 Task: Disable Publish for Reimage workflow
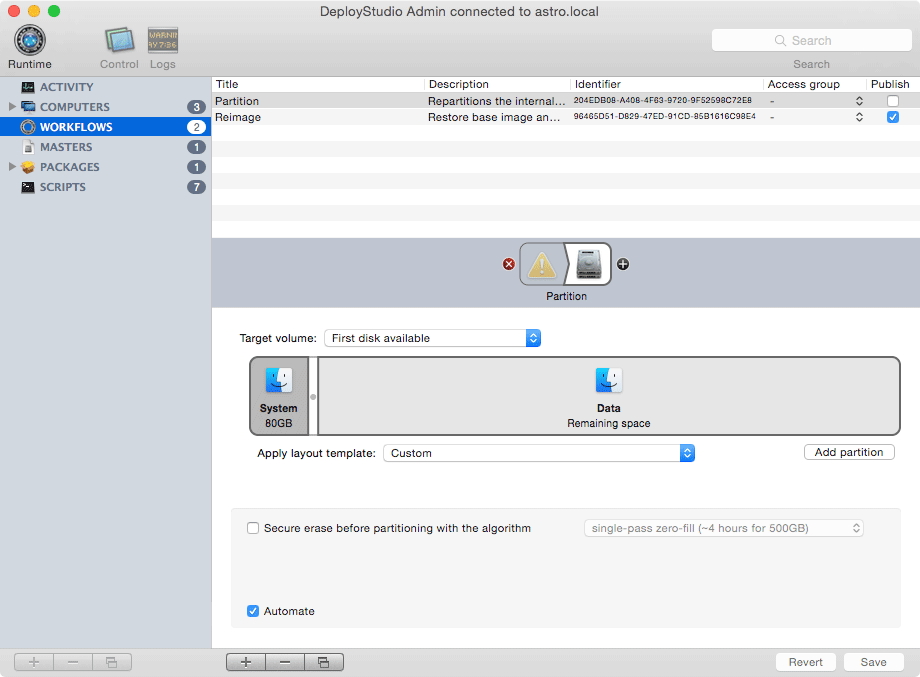[892, 117]
